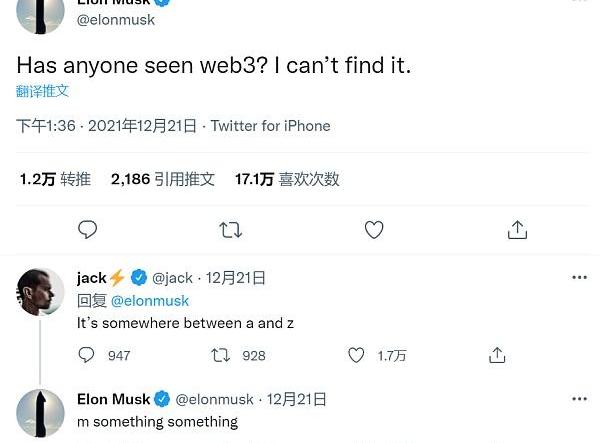Open the @elonmusk mention link

150,300
